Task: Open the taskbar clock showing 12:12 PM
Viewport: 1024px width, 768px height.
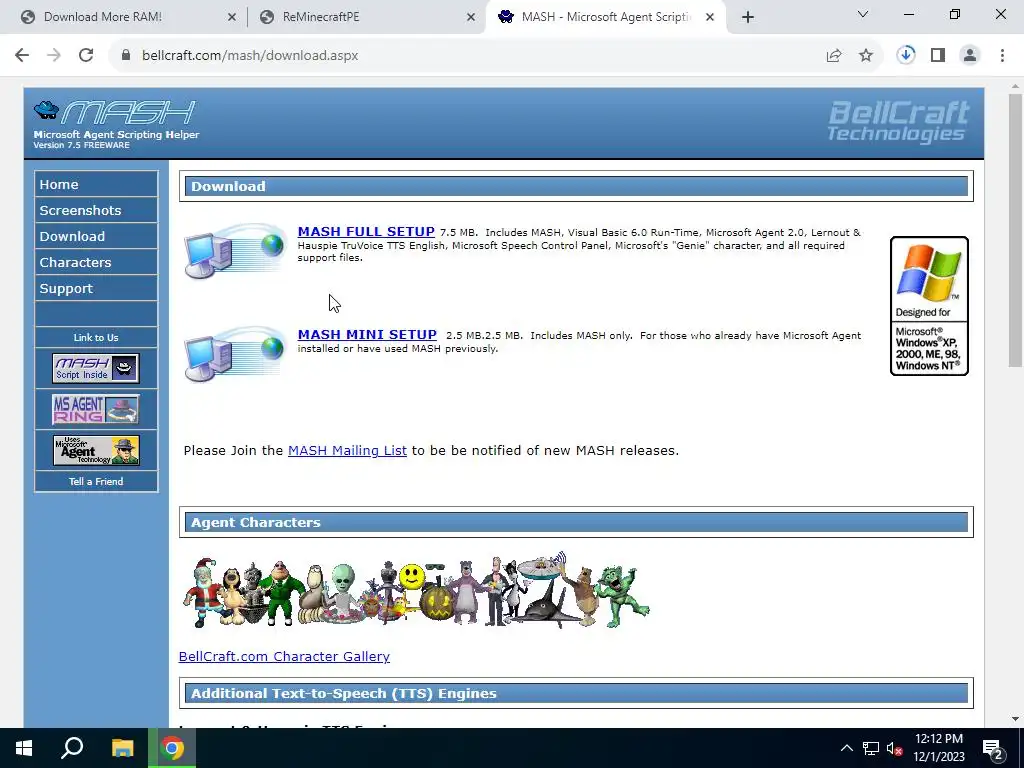Action: [938, 748]
